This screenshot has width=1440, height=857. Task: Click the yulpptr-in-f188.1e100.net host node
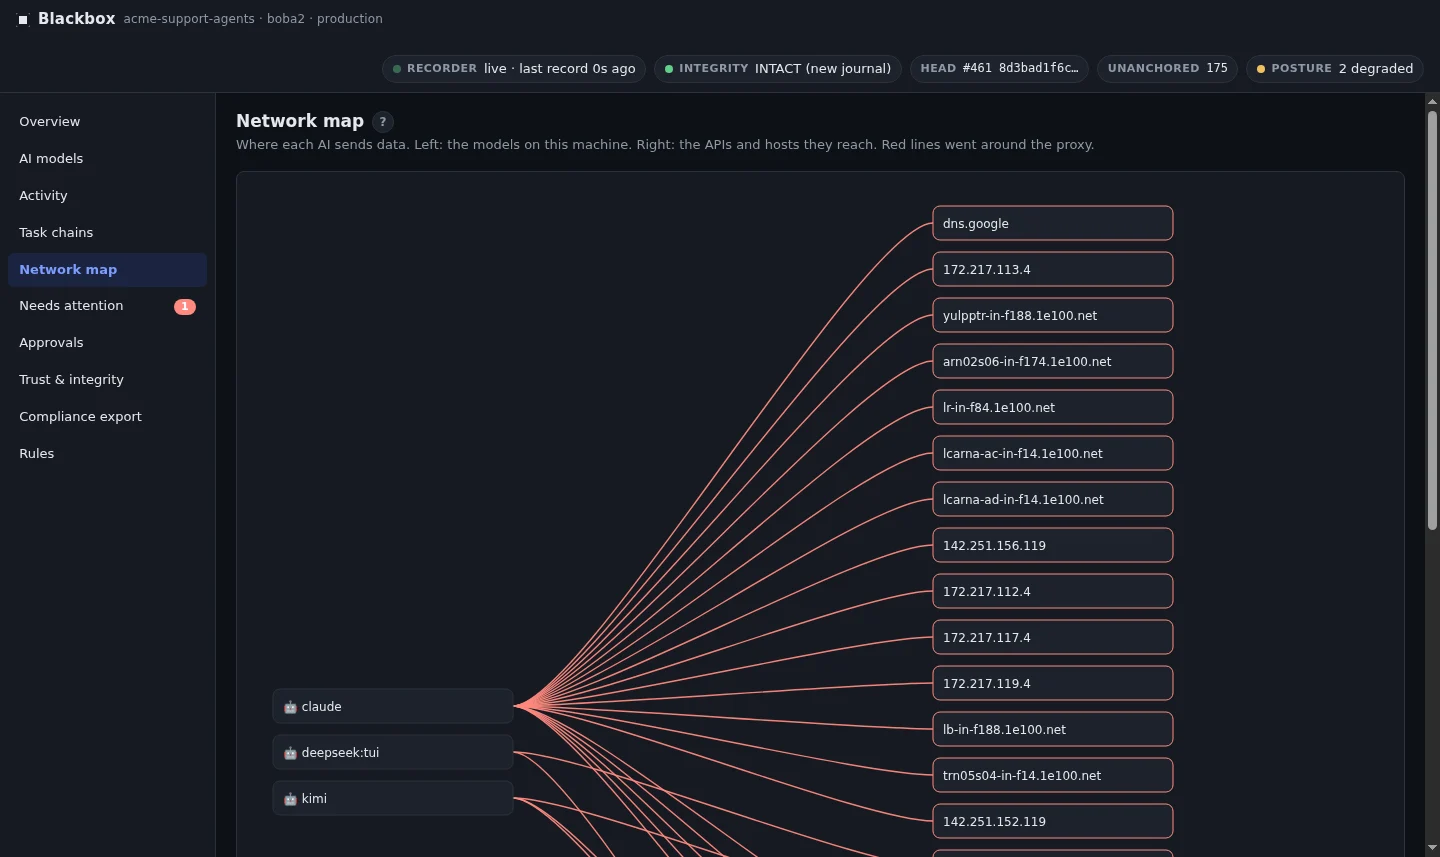1053,316
